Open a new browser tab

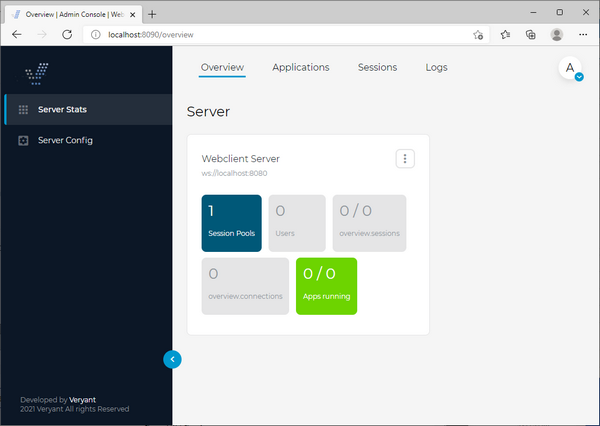coord(152,15)
